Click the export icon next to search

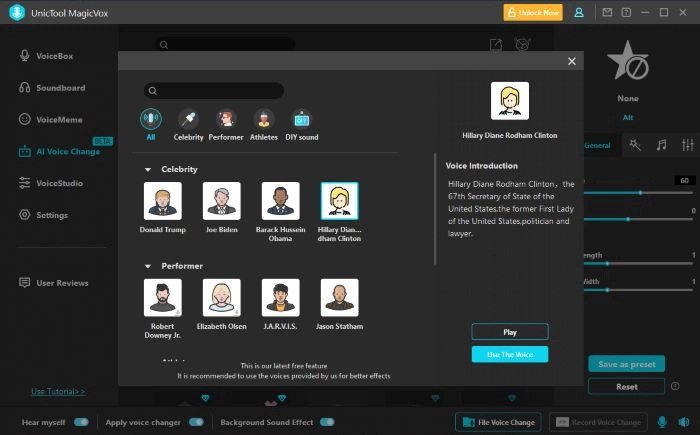click(496, 45)
